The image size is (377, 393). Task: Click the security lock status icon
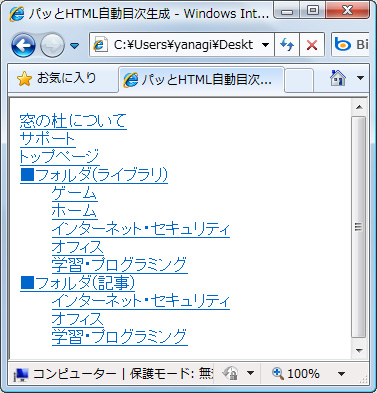click(230, 373)
